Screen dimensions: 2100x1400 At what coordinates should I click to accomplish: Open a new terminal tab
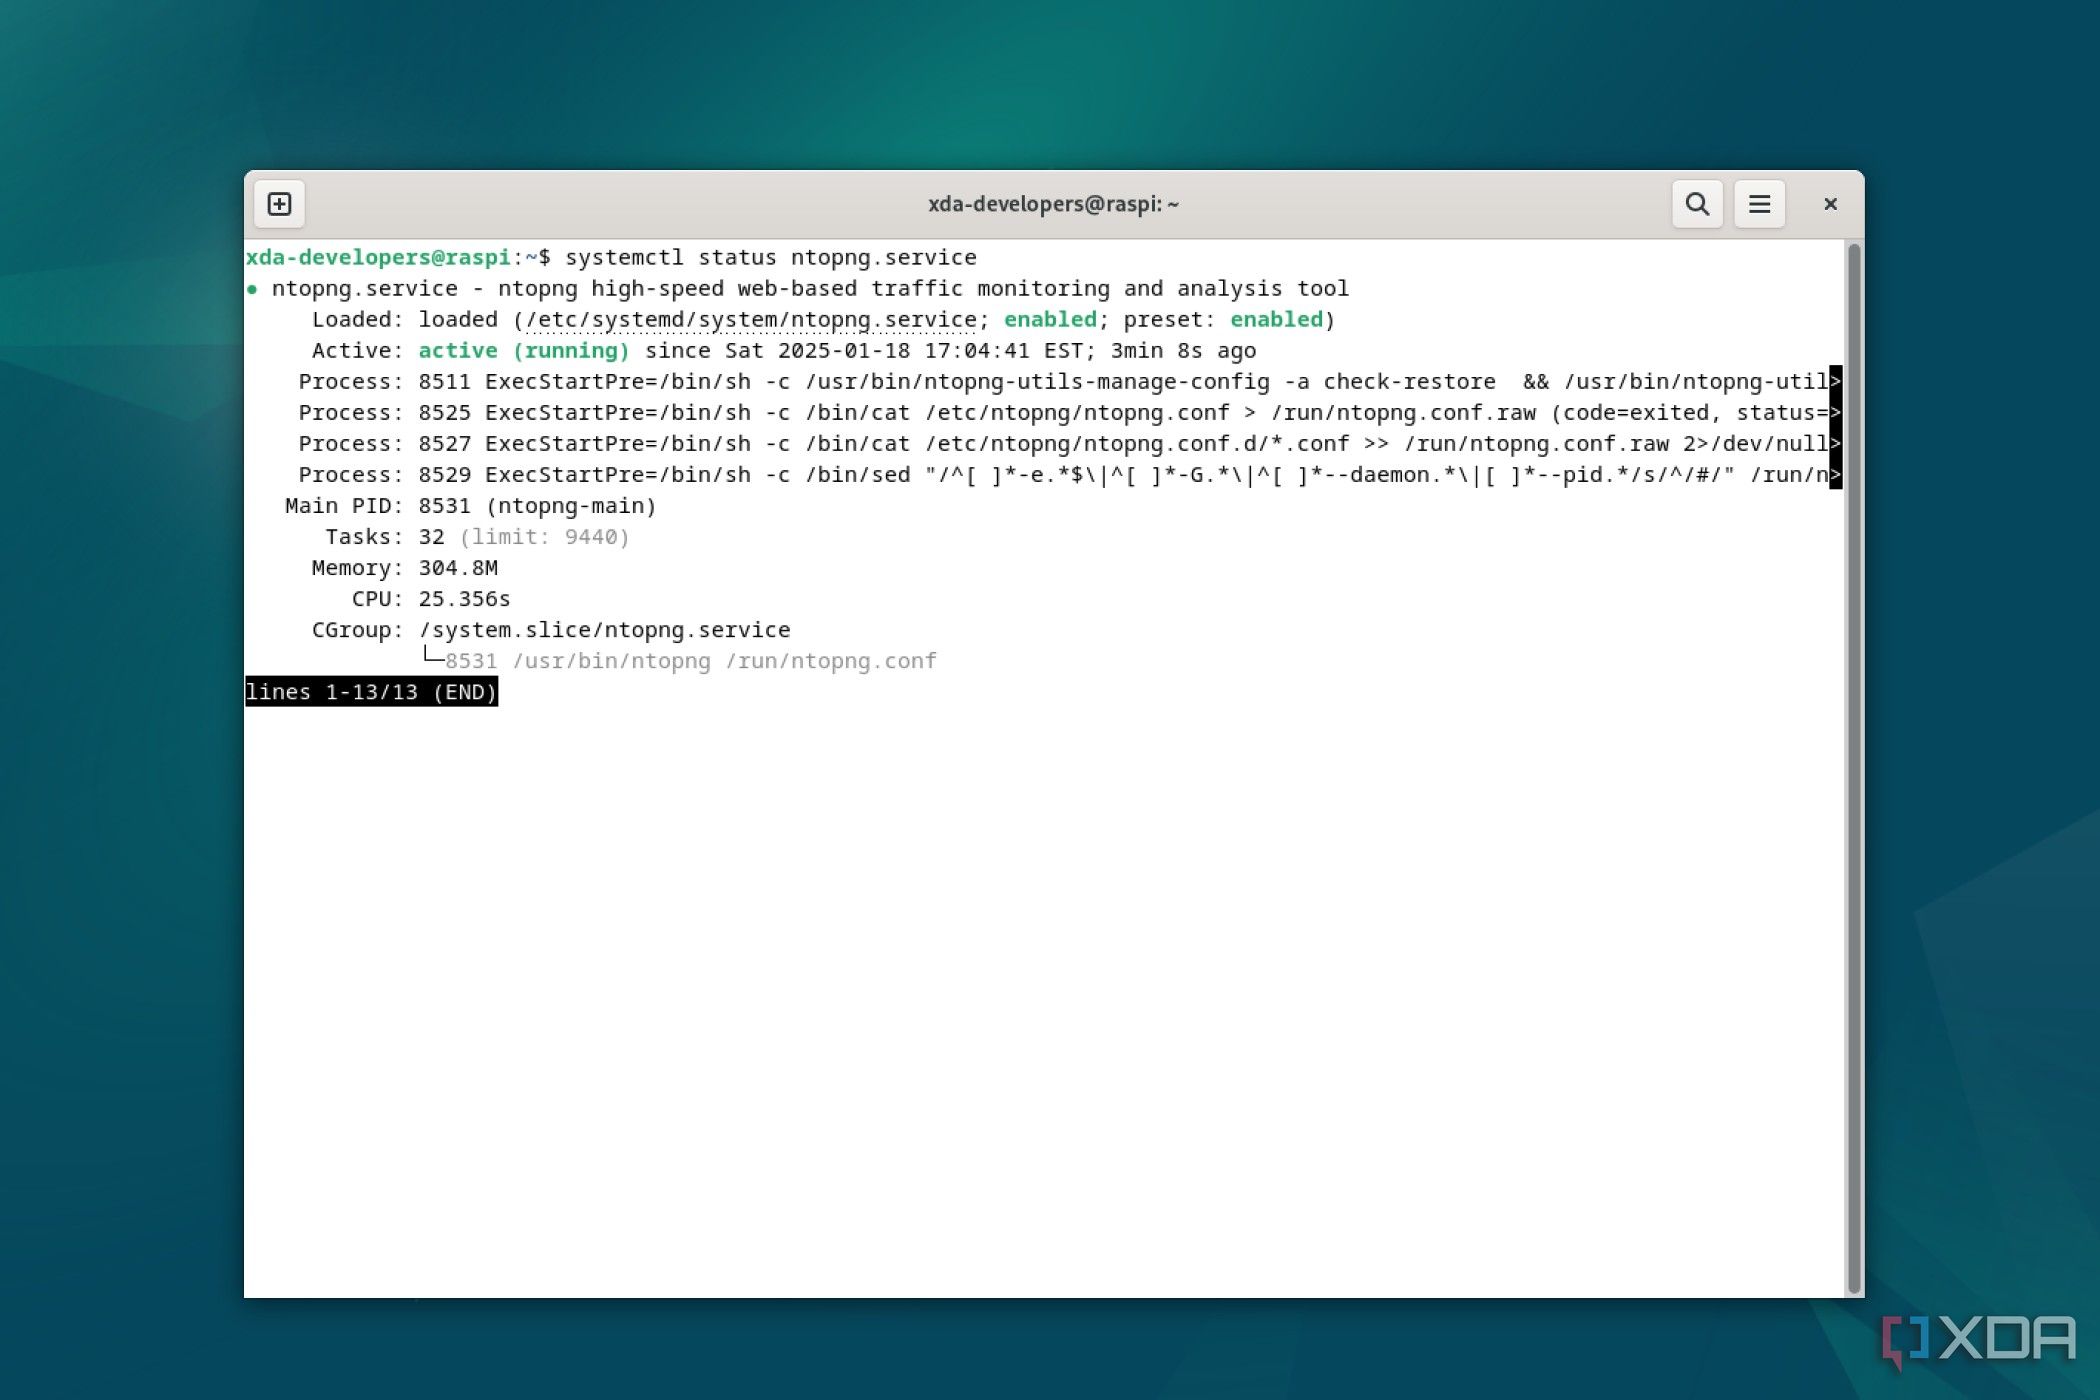(x=279, y=204)
